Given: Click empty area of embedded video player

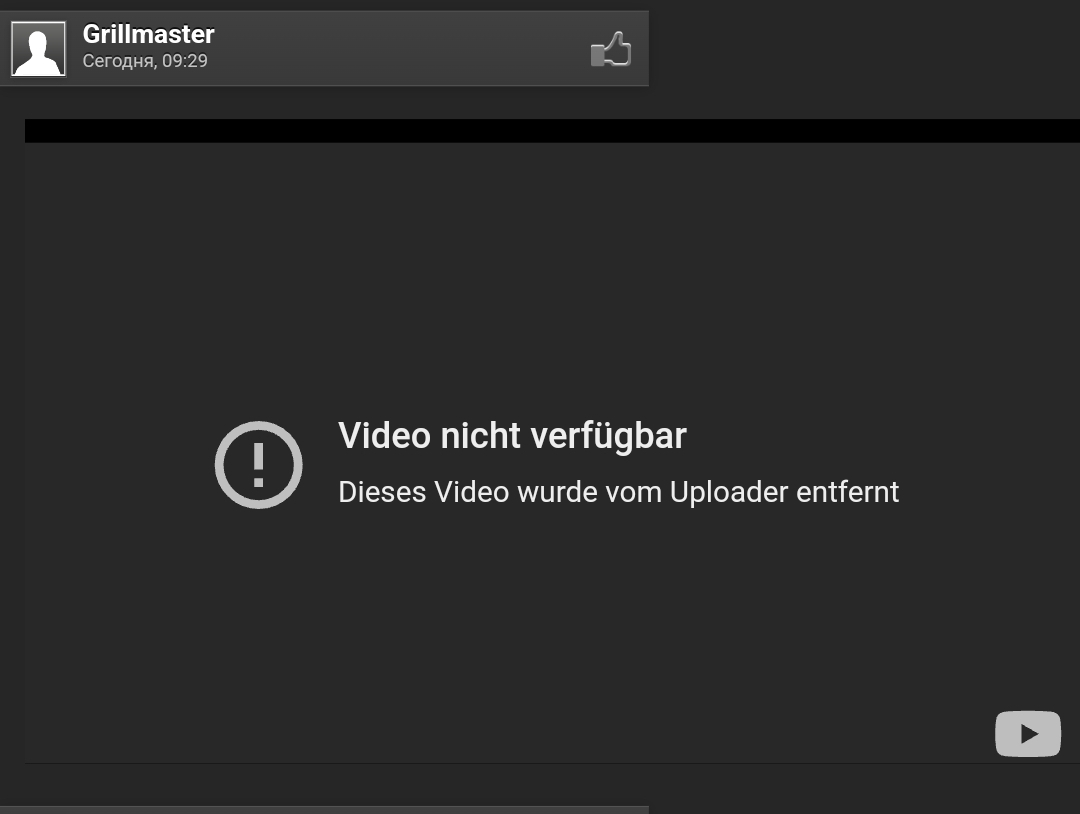Looking at the screenshot, I should pyautogui.click(x=551, y=275).
